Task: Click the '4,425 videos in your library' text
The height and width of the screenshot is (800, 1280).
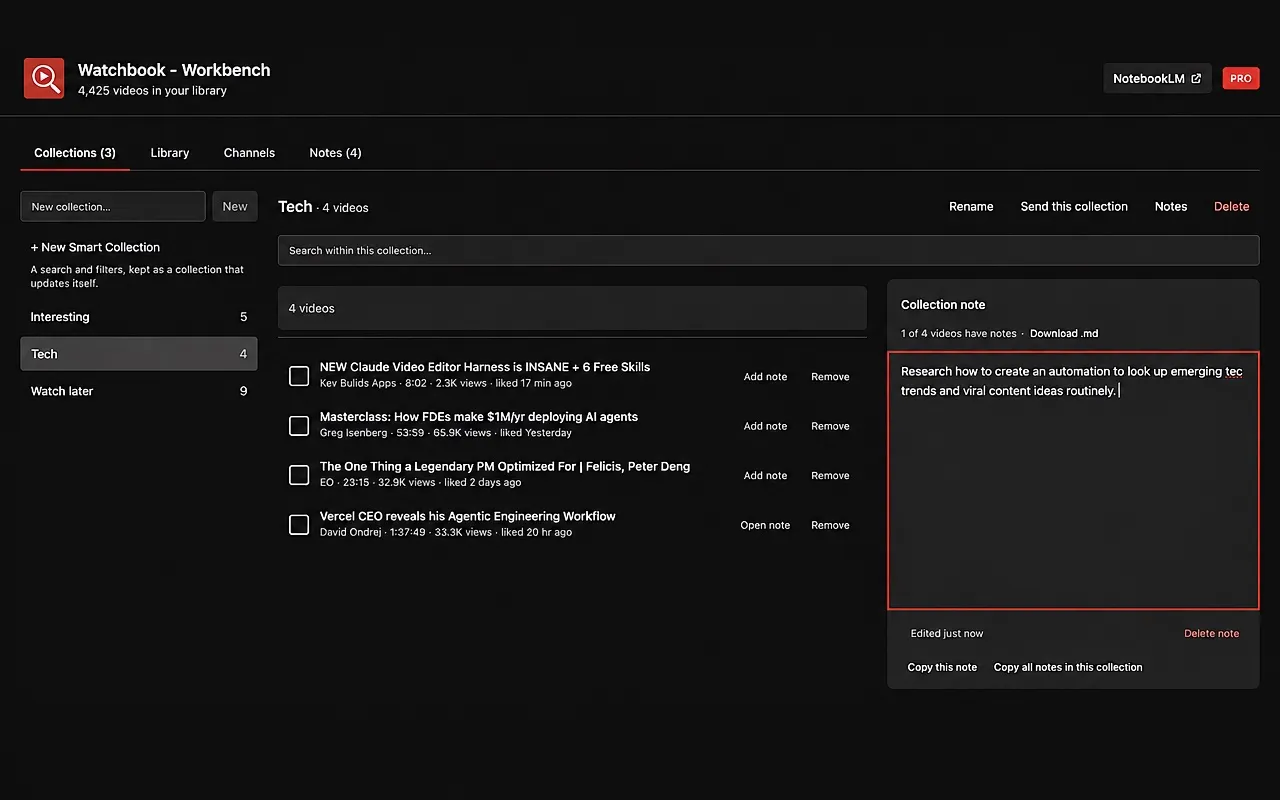Action: (152, 91)
